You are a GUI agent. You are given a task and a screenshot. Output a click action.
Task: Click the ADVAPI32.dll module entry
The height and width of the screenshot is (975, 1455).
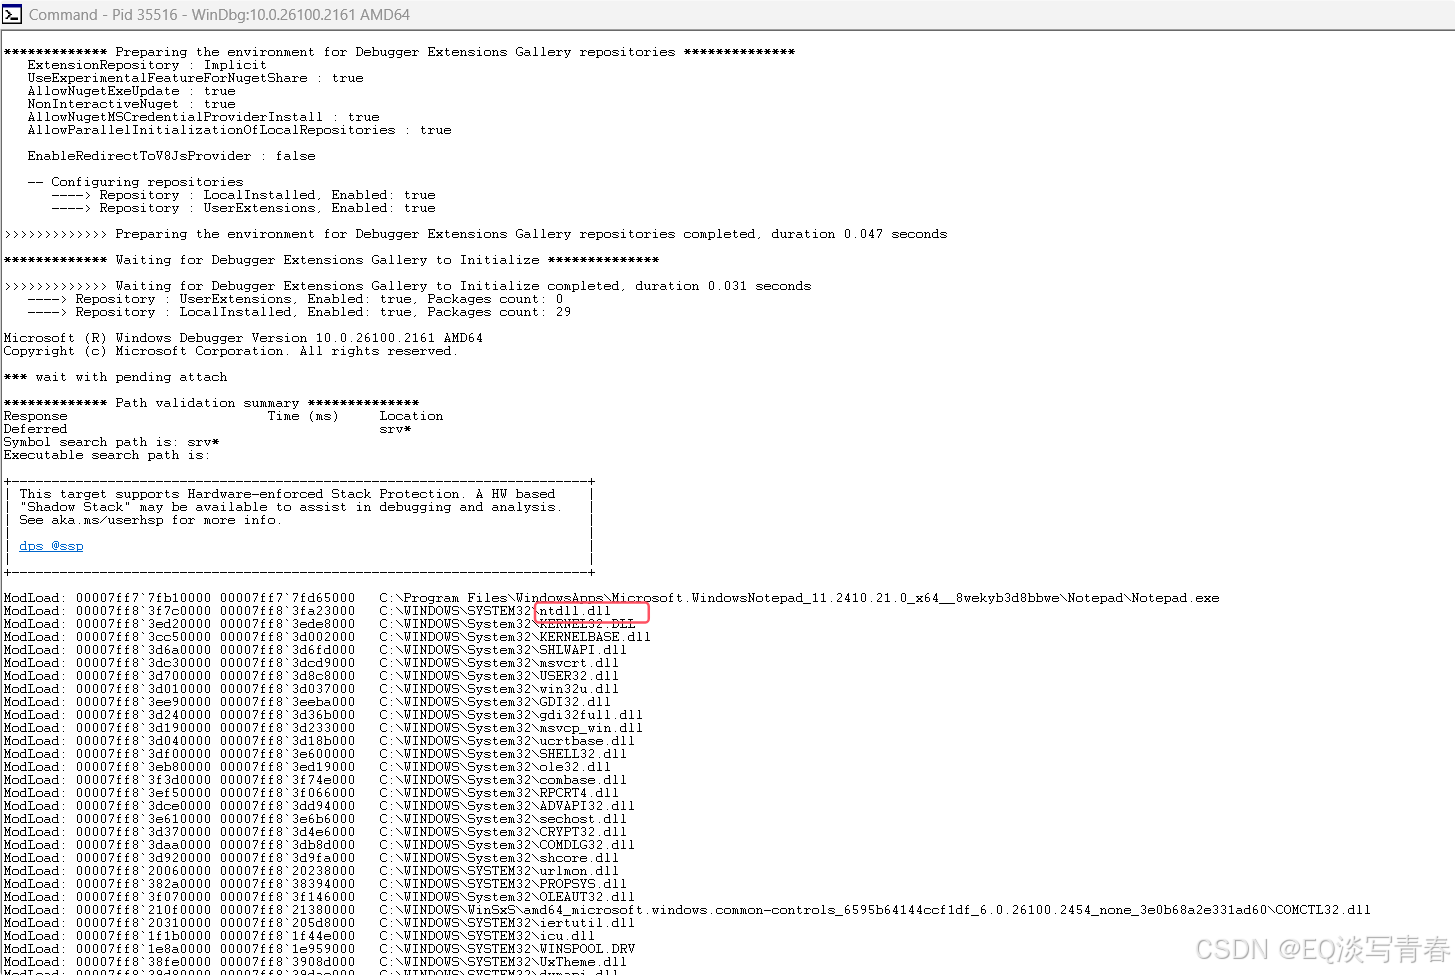click(319, 806)
